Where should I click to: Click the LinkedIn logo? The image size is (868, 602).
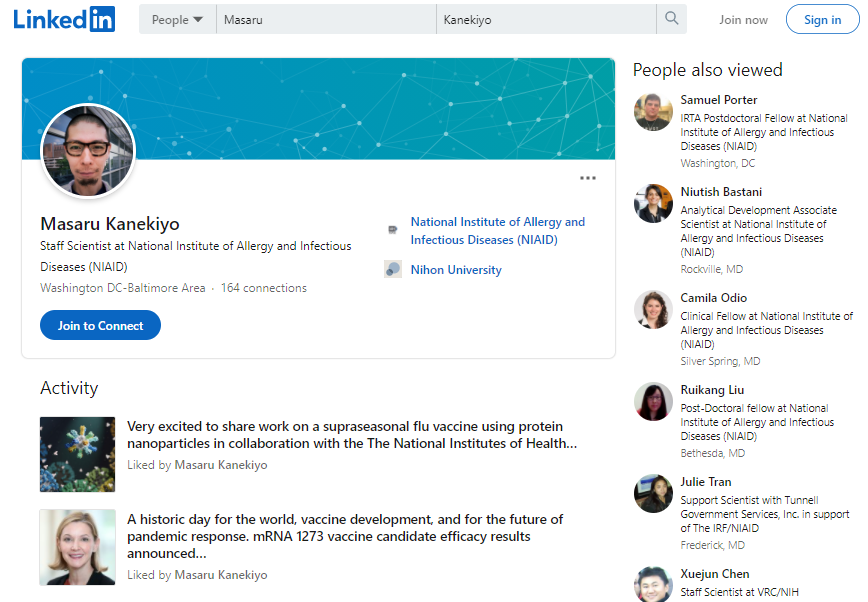[64, 19]
